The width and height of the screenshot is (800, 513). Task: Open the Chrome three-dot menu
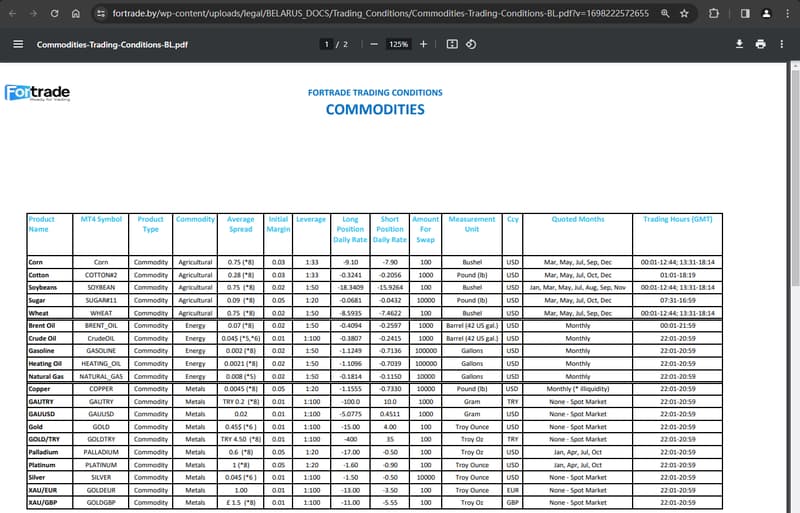785,14
